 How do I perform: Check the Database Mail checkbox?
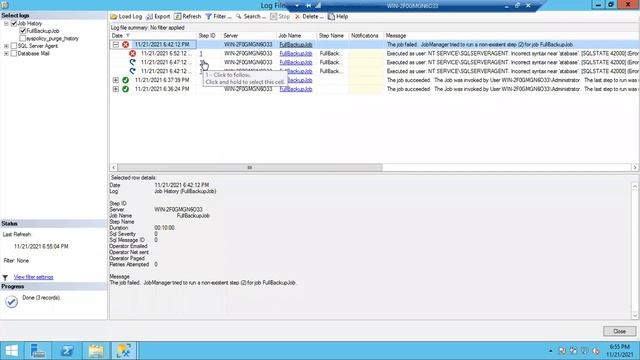(x=14, y=53)
